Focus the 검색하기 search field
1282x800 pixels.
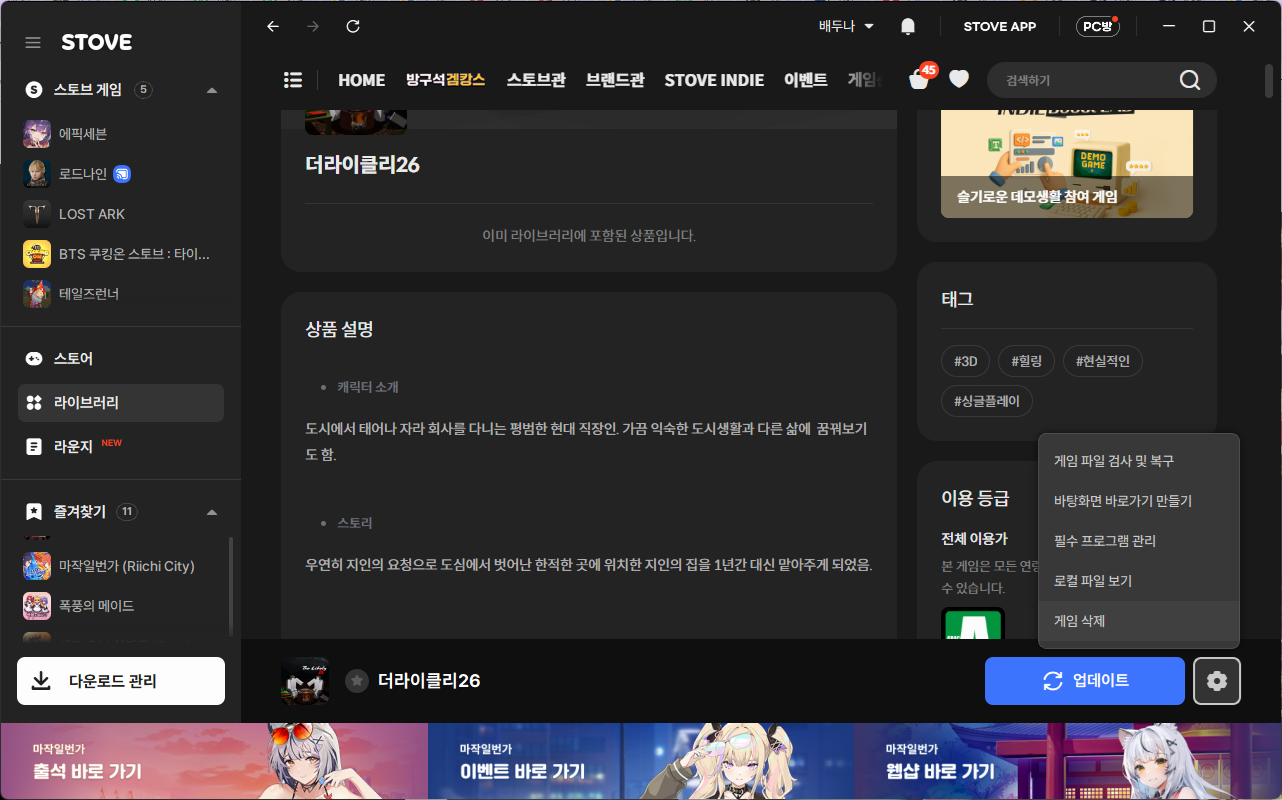pyautogui.click(x=1085, y=80)
